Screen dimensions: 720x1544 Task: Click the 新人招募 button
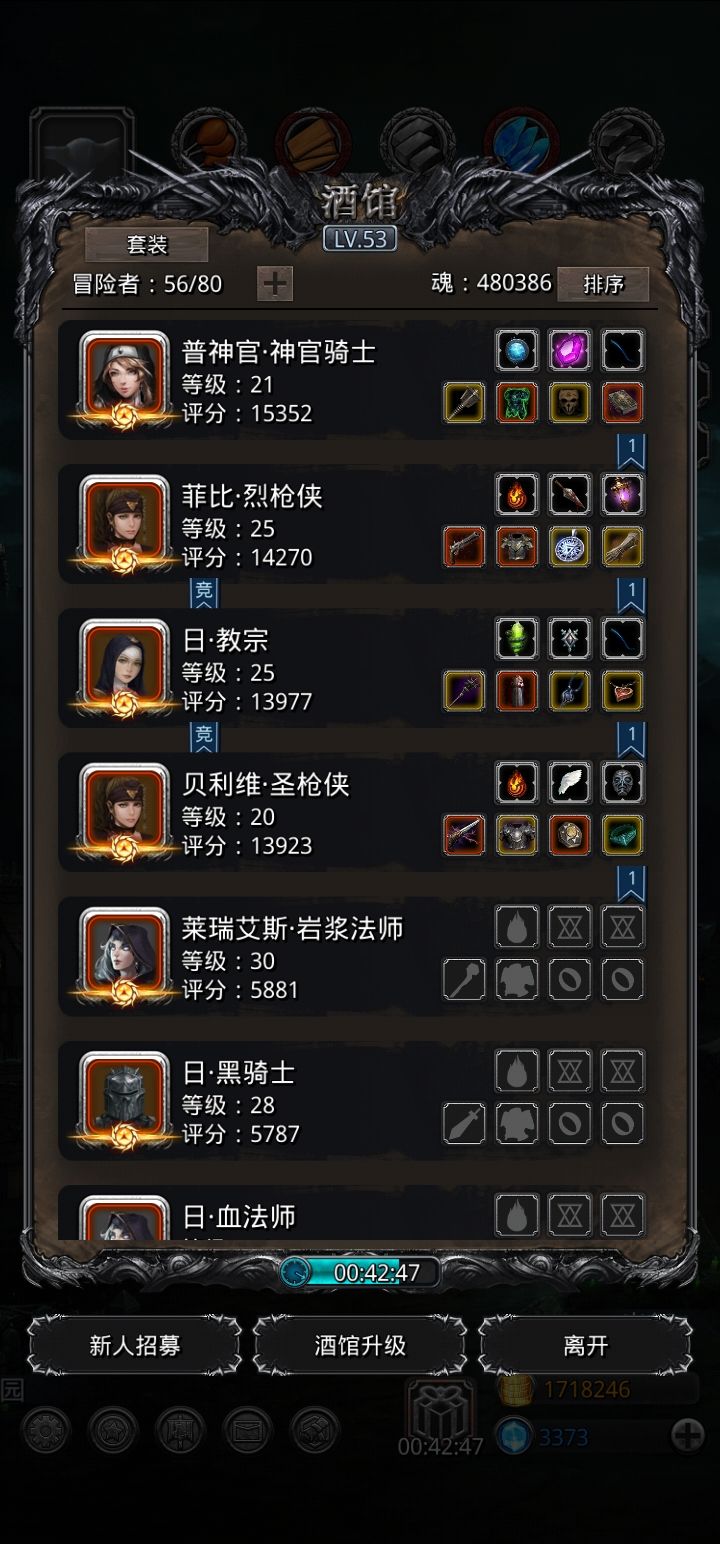pos(135,1345)
